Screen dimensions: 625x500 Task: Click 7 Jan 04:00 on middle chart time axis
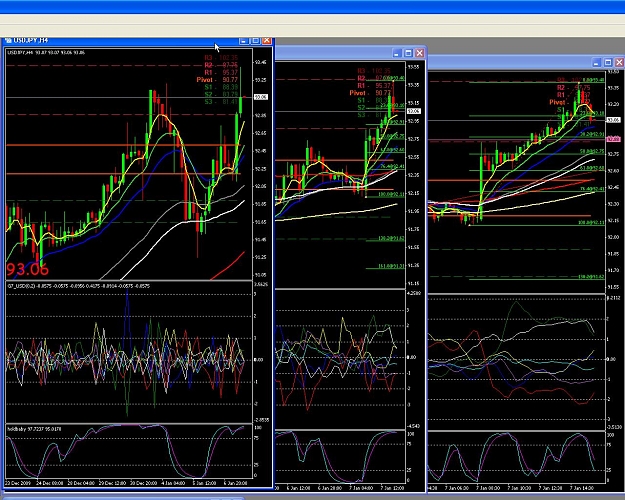[361, 488]
